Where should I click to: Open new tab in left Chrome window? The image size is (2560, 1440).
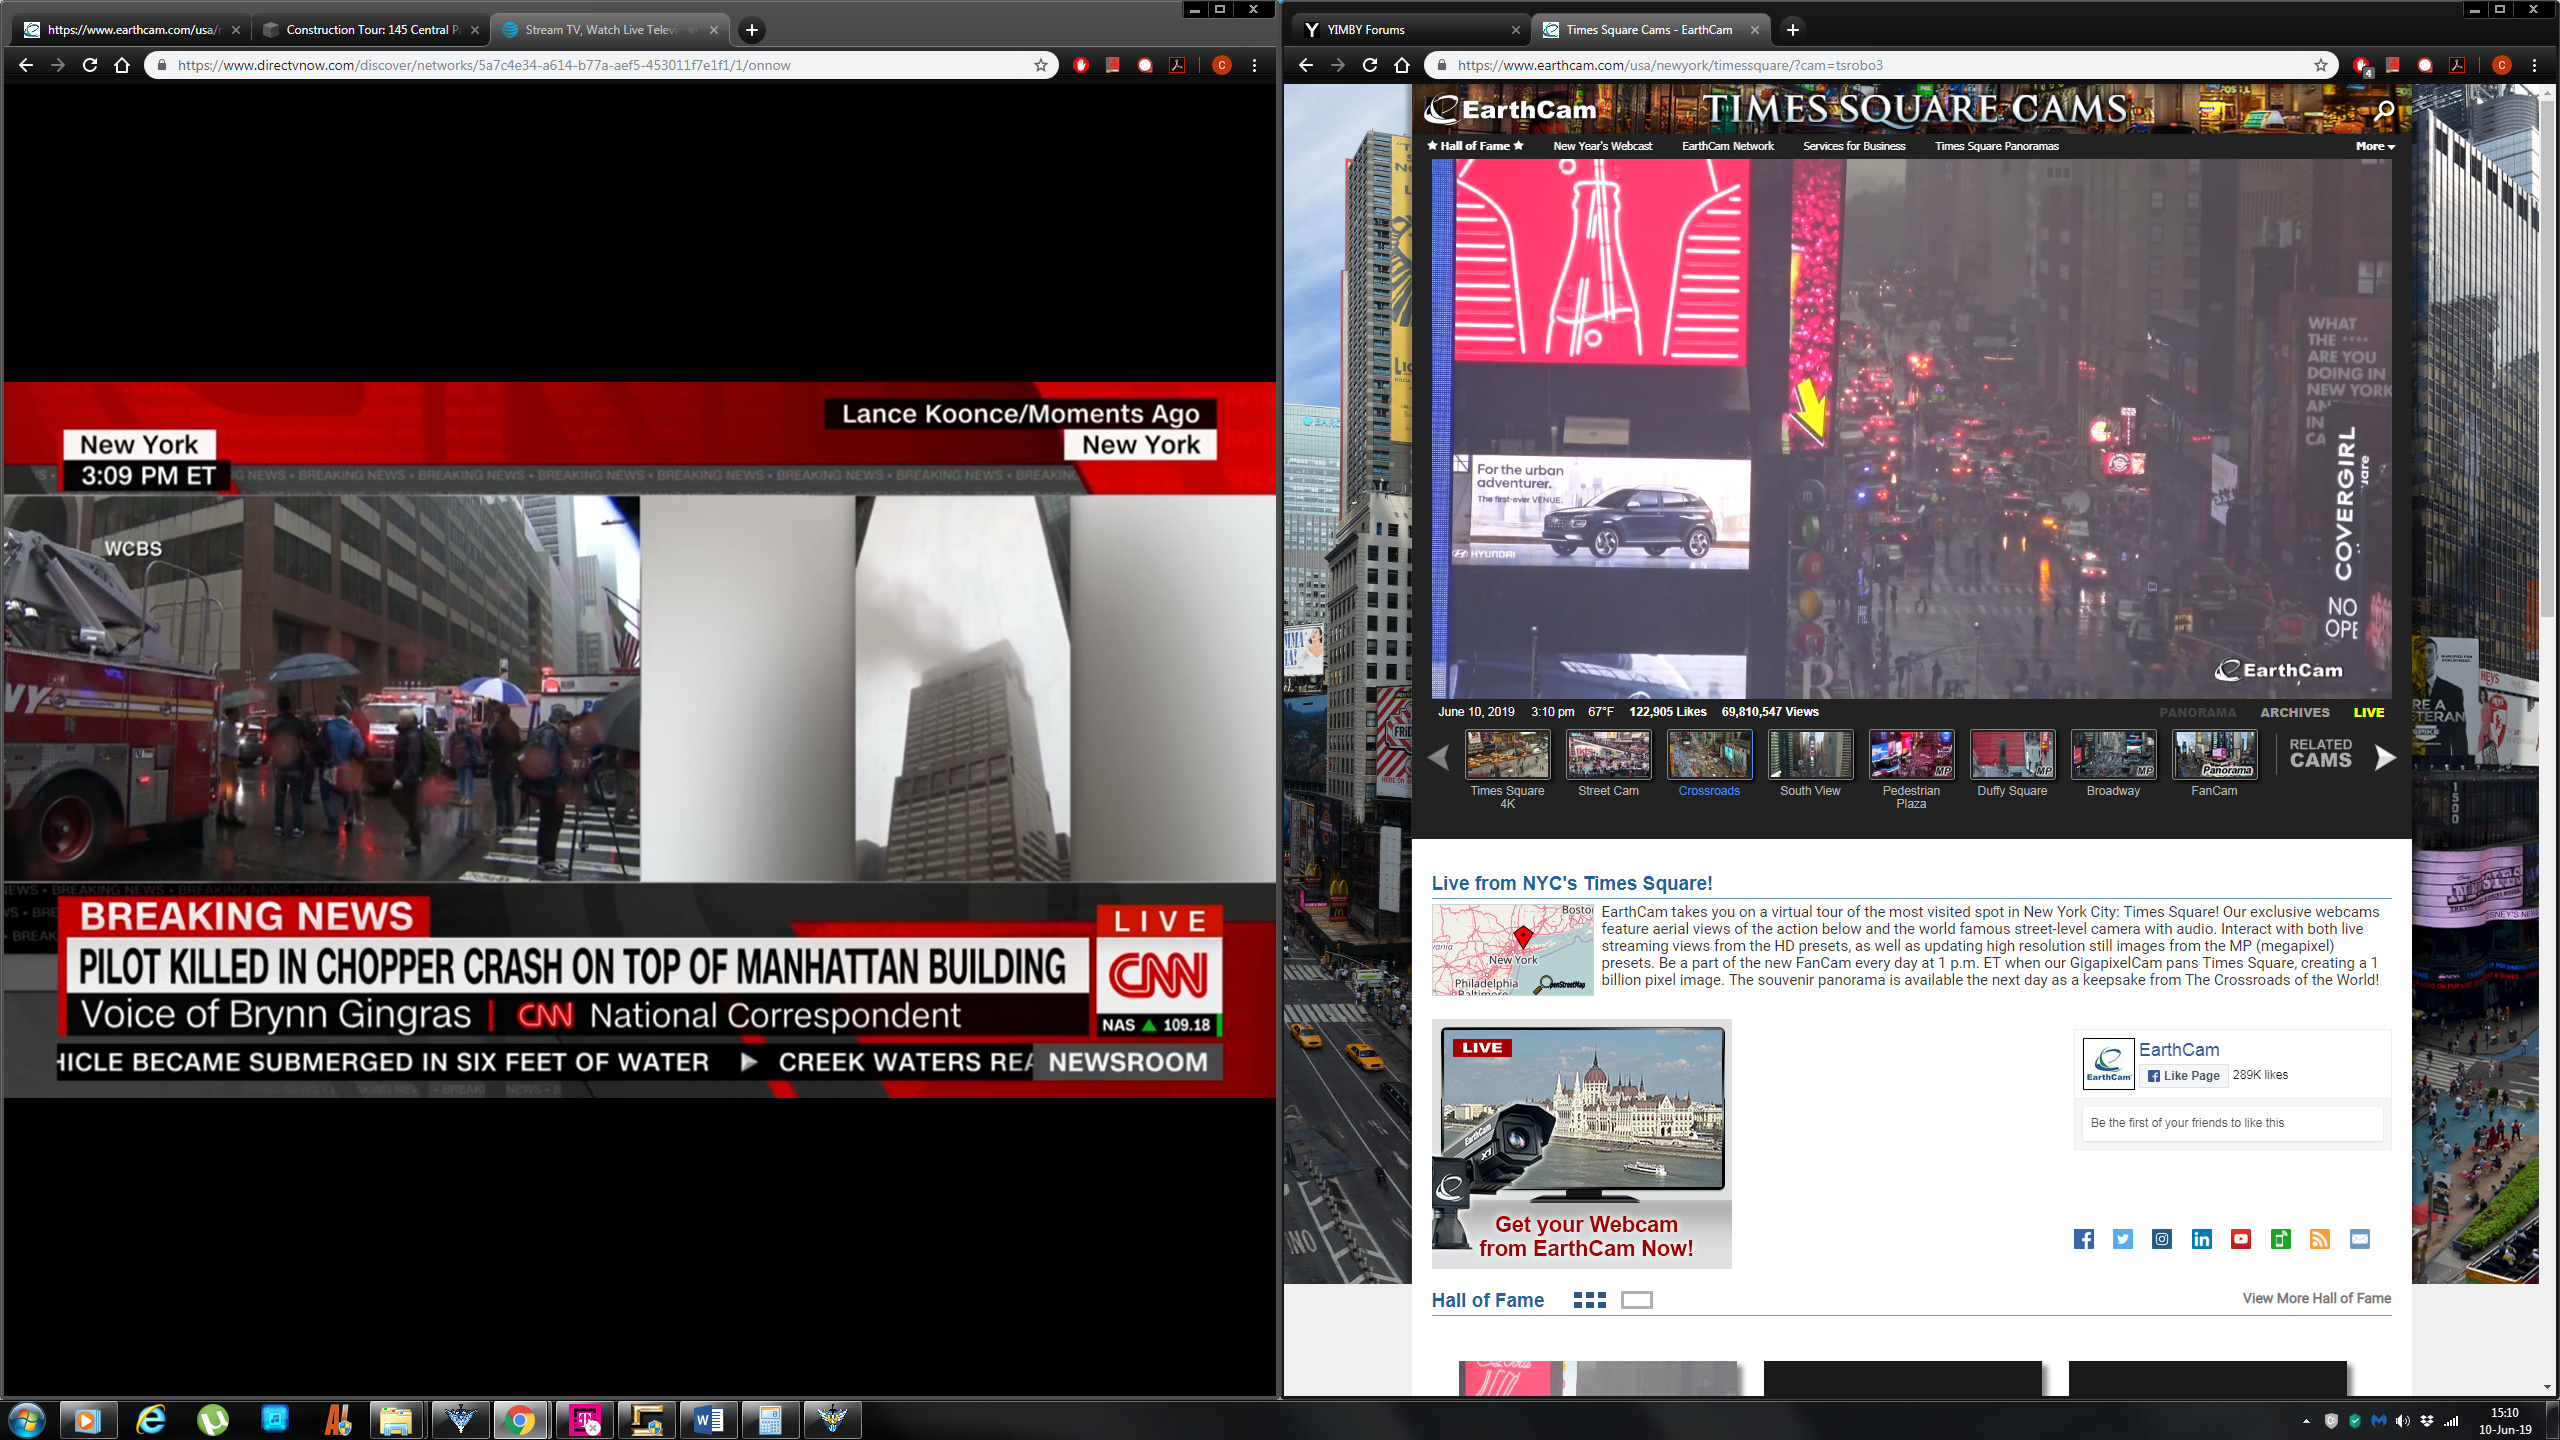tap(752, 30)
